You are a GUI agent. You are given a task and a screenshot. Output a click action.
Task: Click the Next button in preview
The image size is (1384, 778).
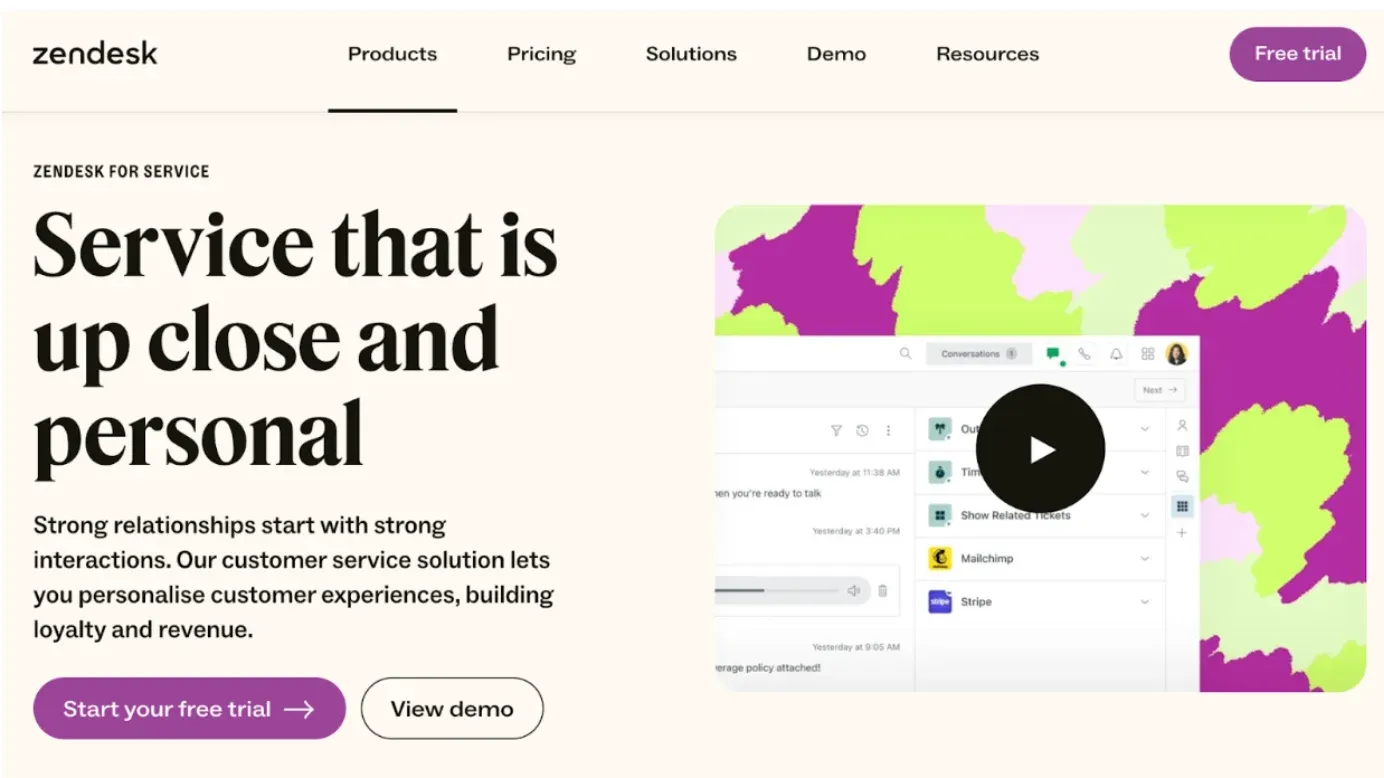pos(1160,390)
